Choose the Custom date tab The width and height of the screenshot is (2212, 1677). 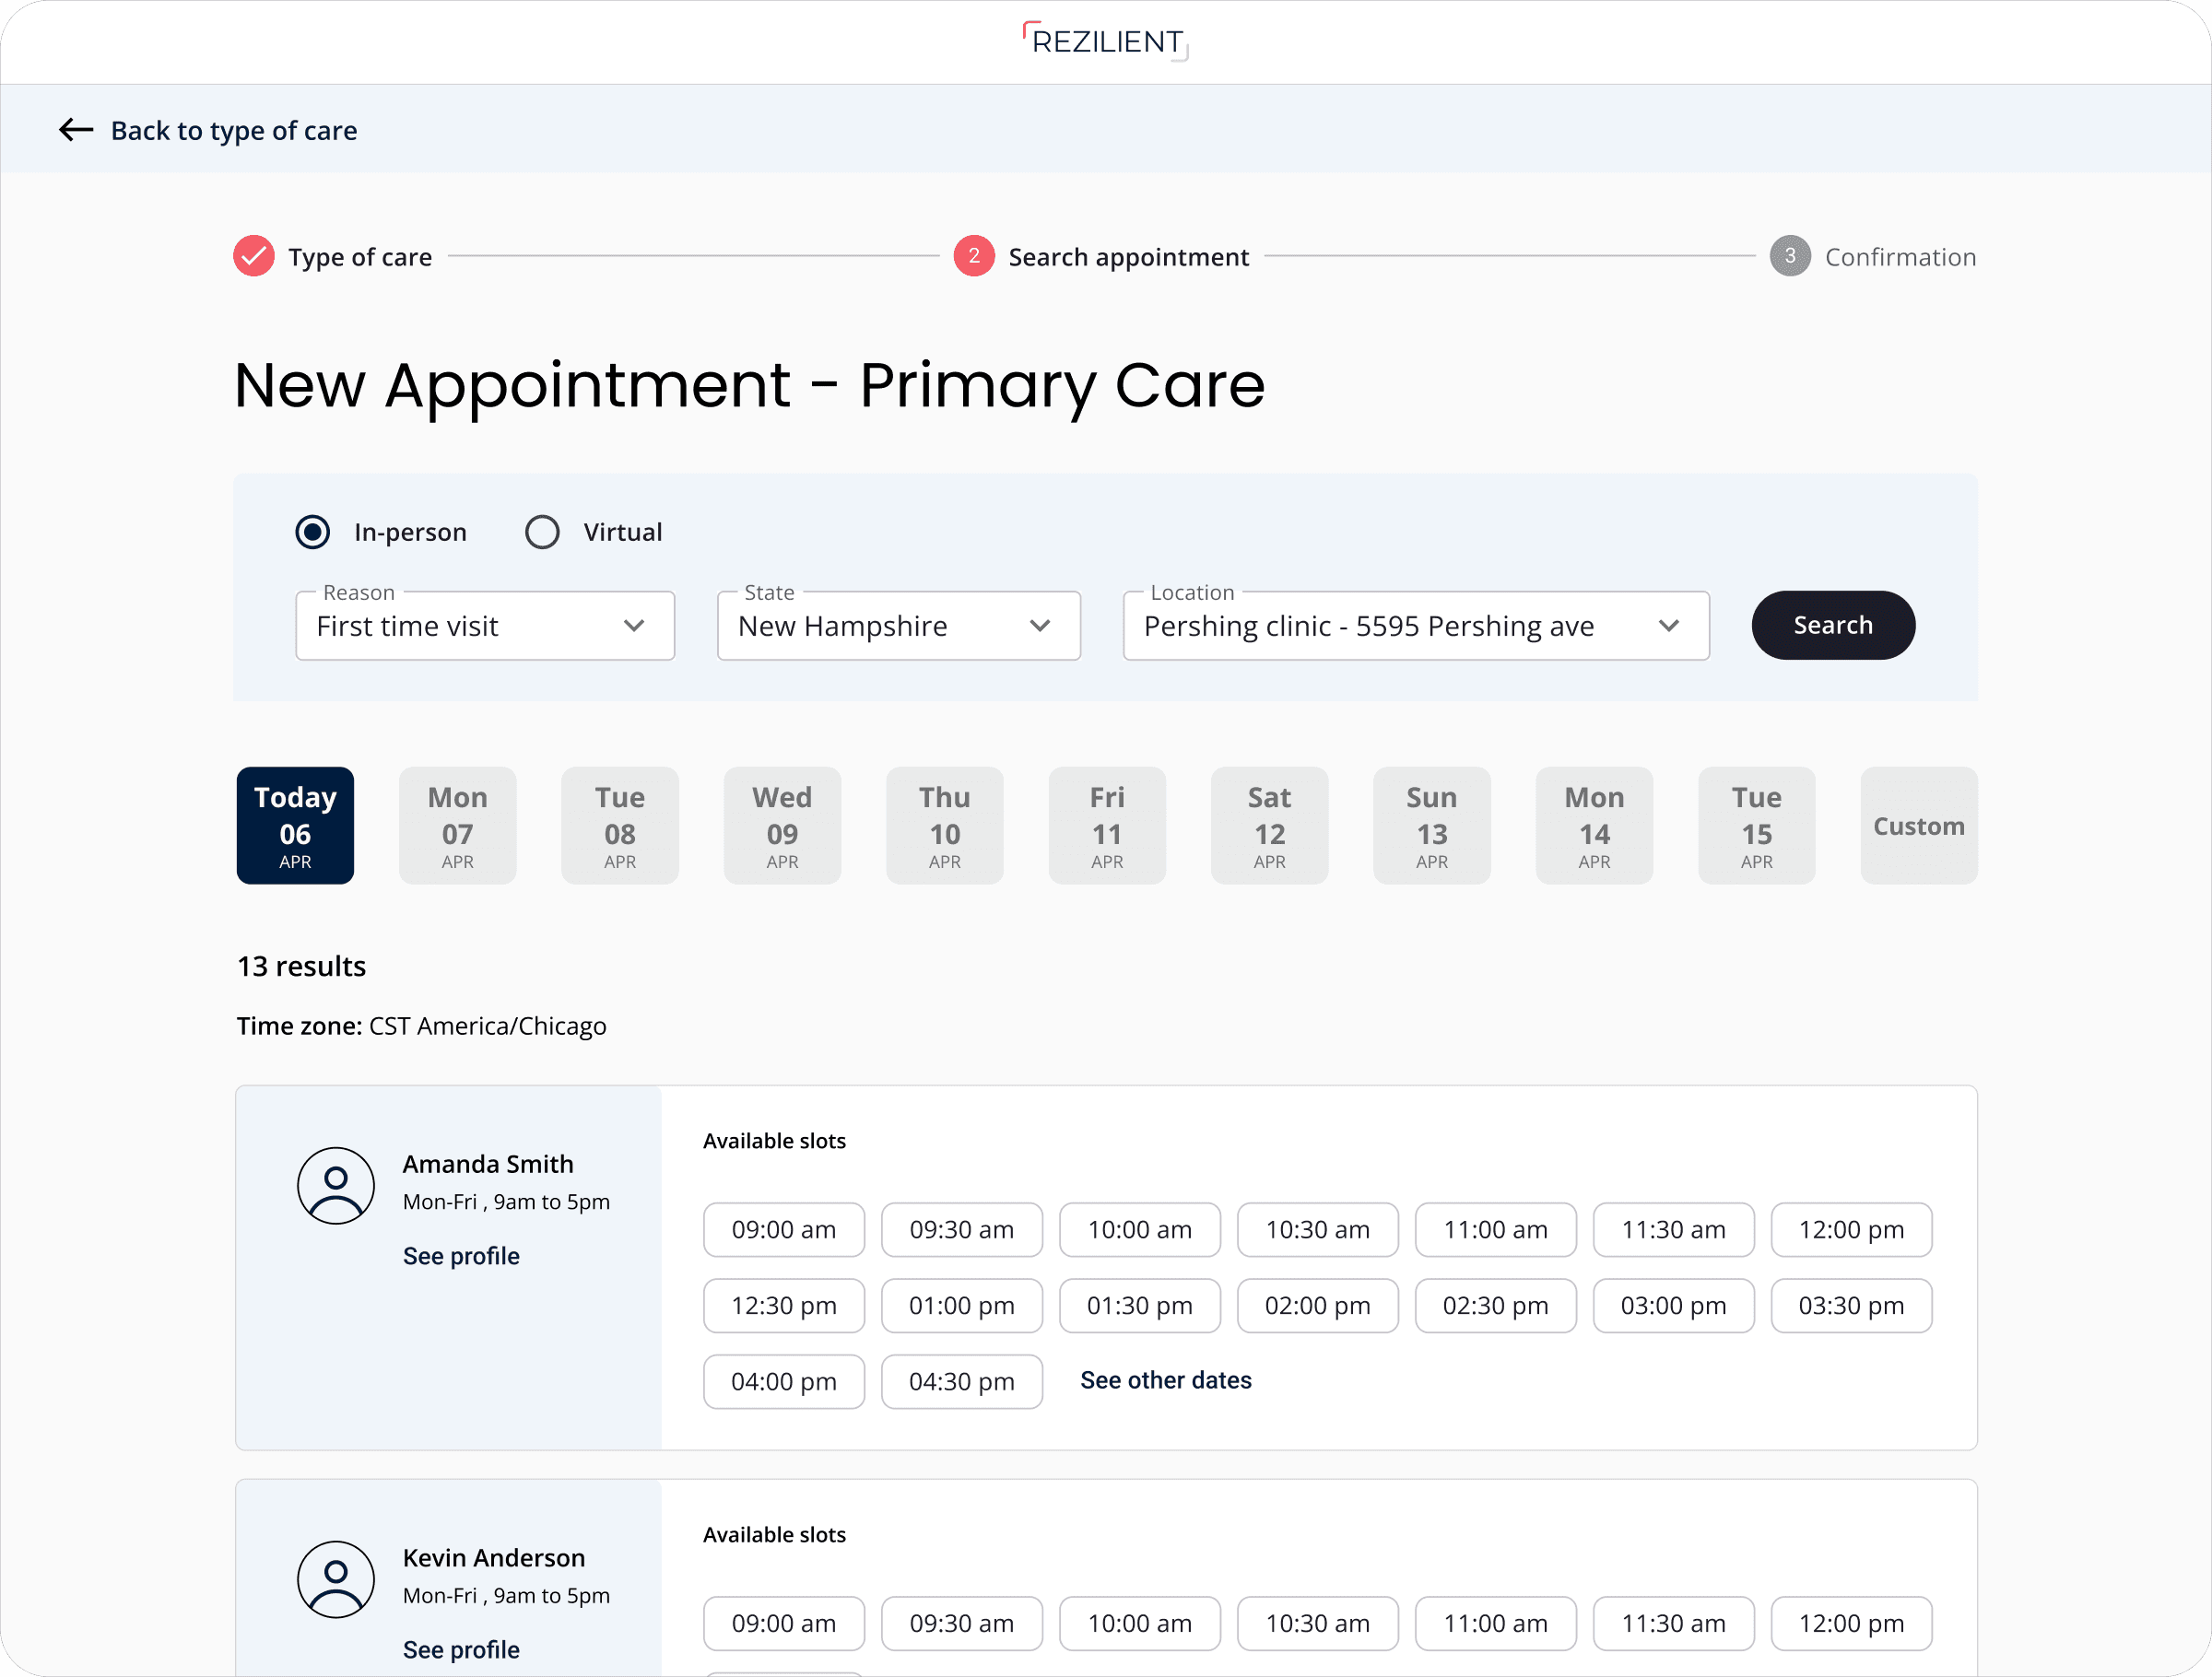pos(1918,826)
